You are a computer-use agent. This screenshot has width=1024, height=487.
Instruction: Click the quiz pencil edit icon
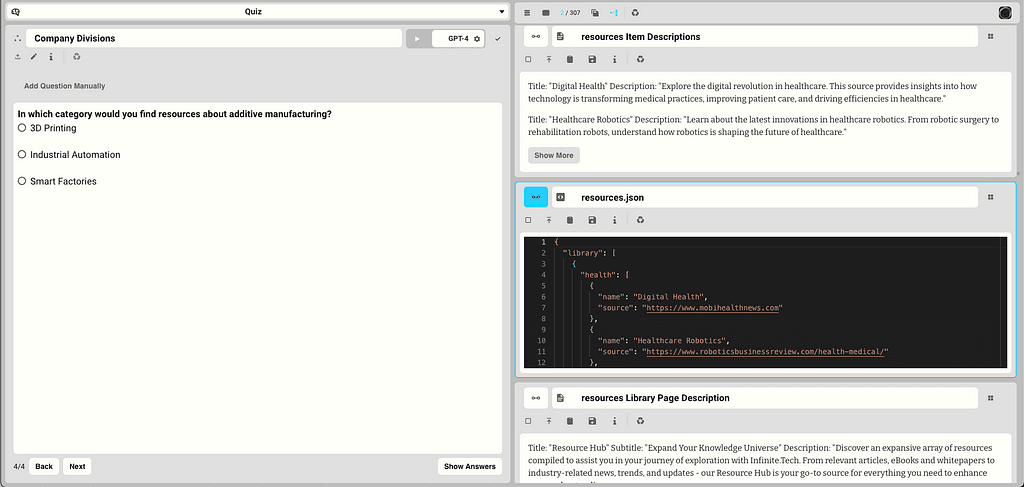[34, 57]
